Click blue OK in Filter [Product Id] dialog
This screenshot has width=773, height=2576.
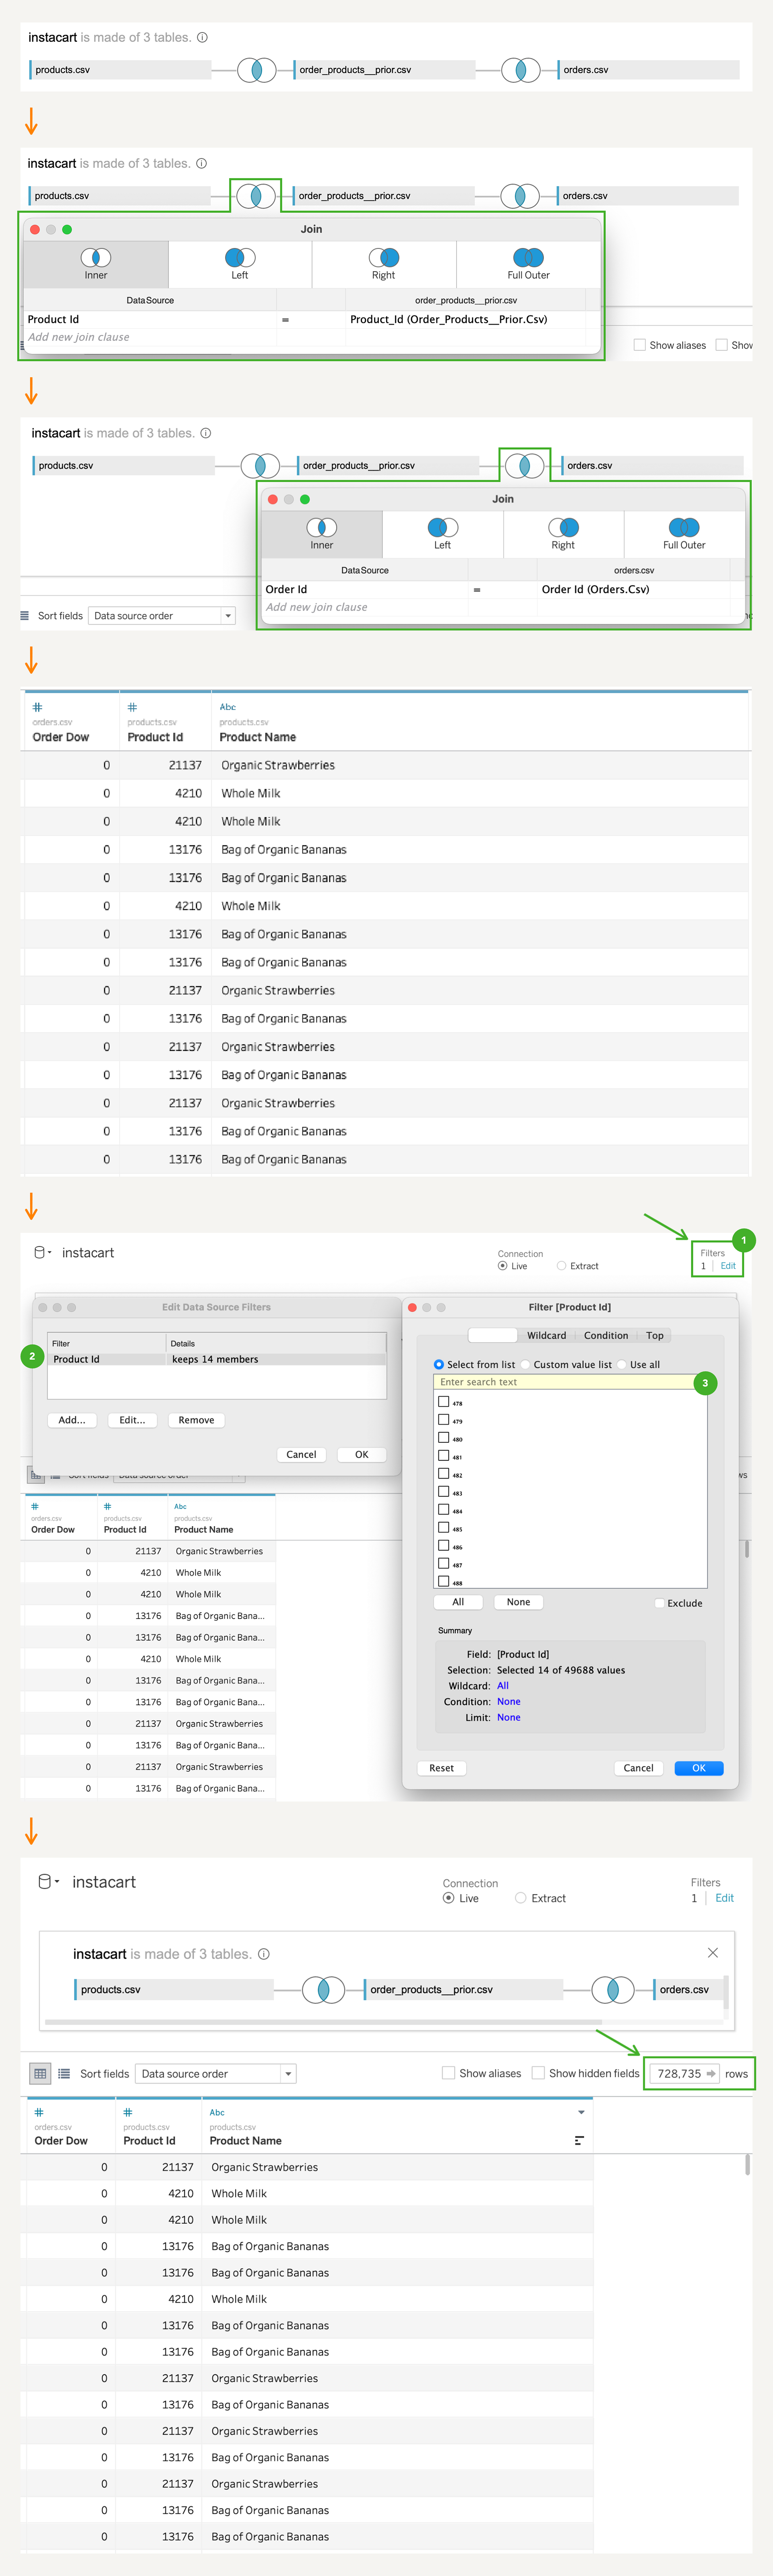pyautogui.click(x=699, y=1768)
